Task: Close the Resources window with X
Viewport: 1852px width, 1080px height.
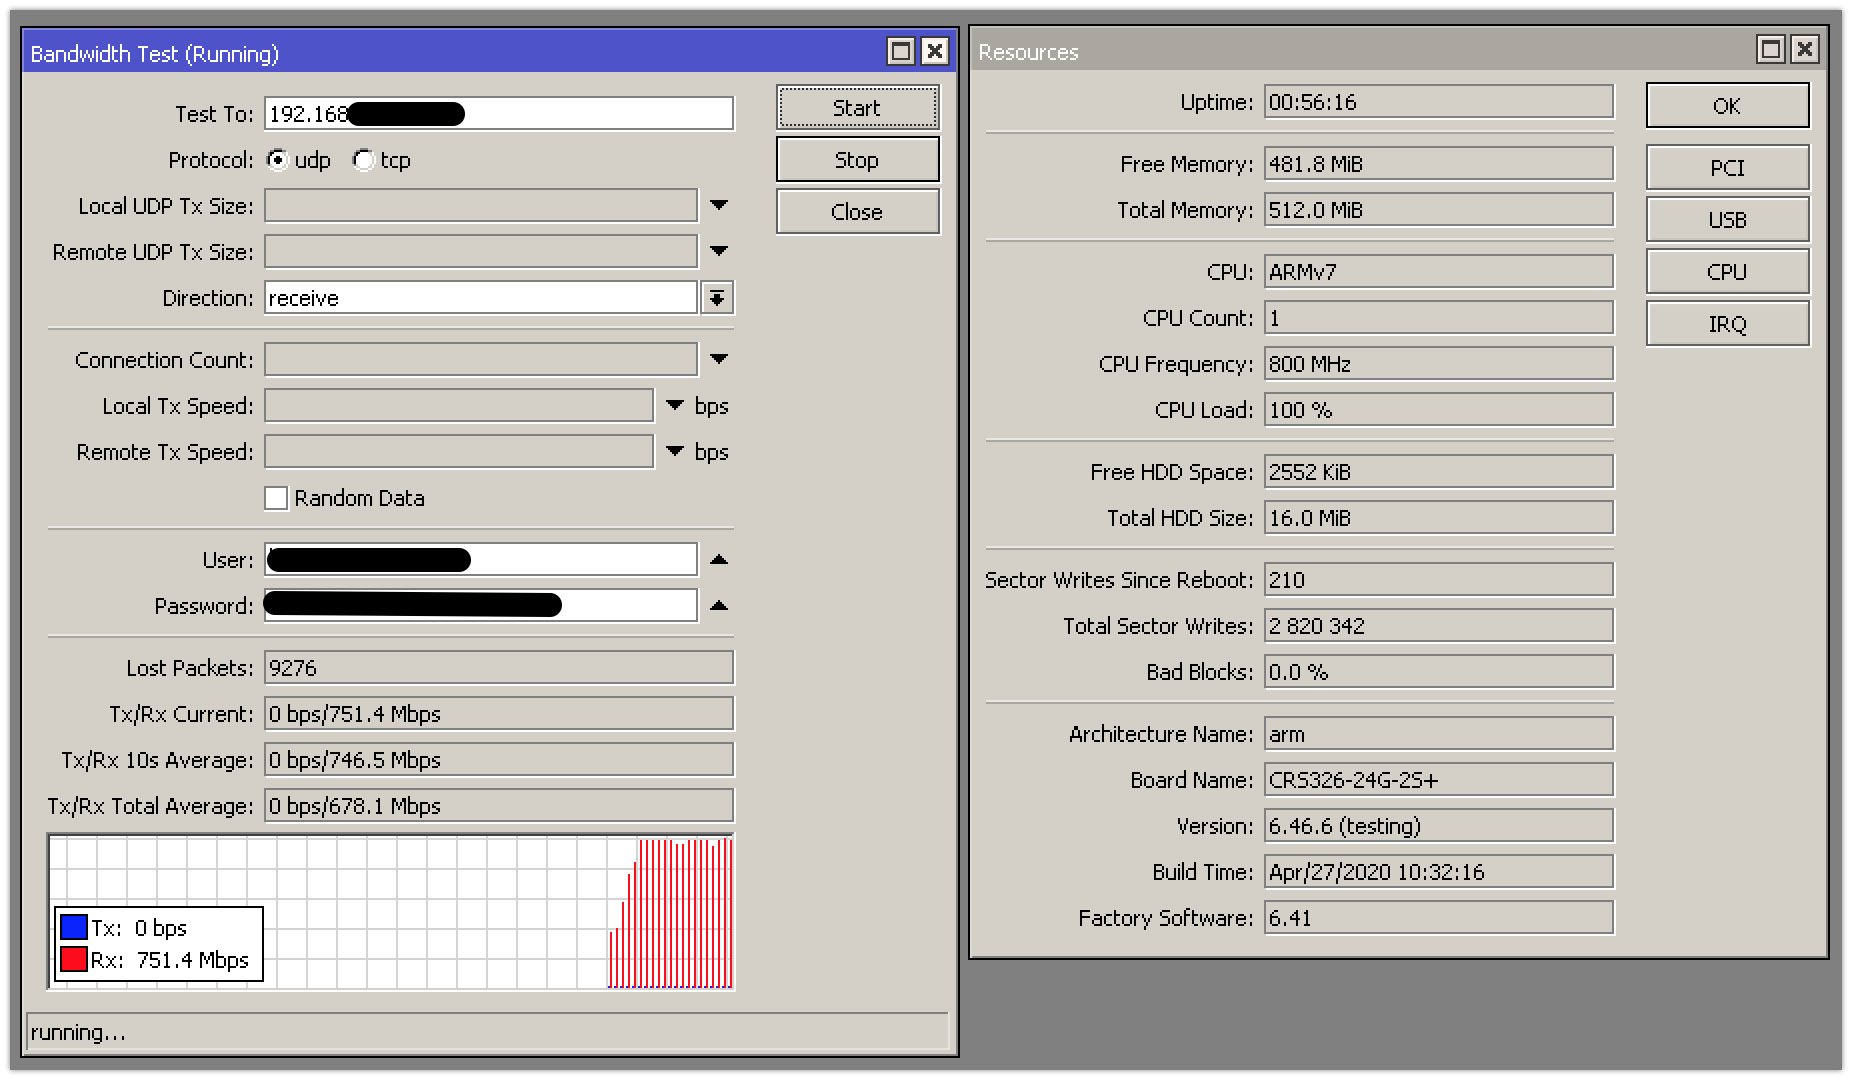Action: (x=1804, y=49)
